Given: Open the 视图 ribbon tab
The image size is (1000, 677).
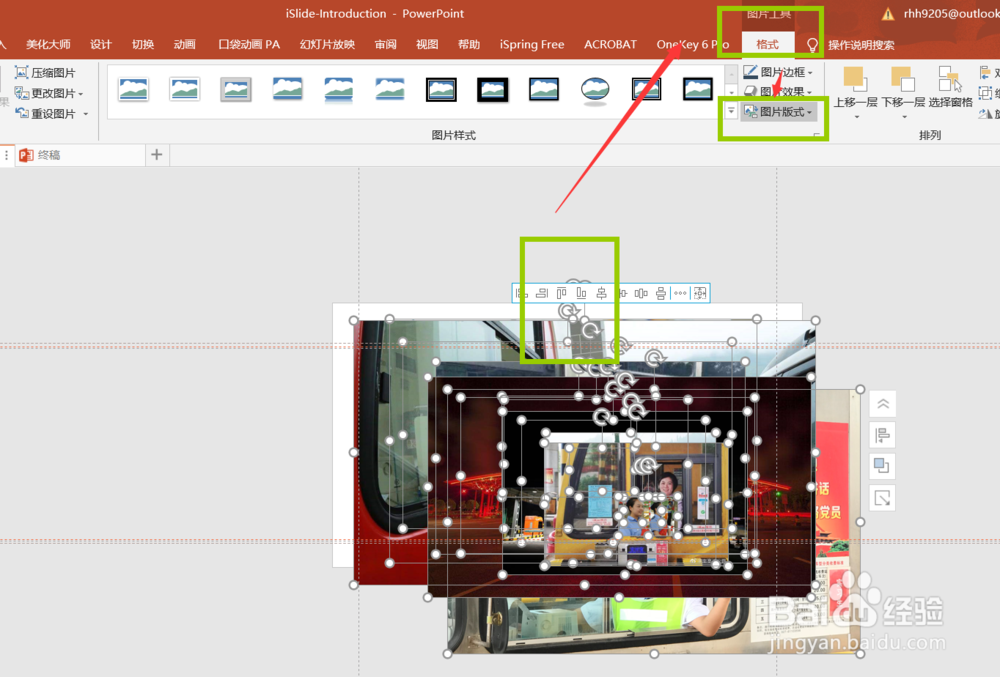Looking at the screenshot, I should click(x=427, y=45).
